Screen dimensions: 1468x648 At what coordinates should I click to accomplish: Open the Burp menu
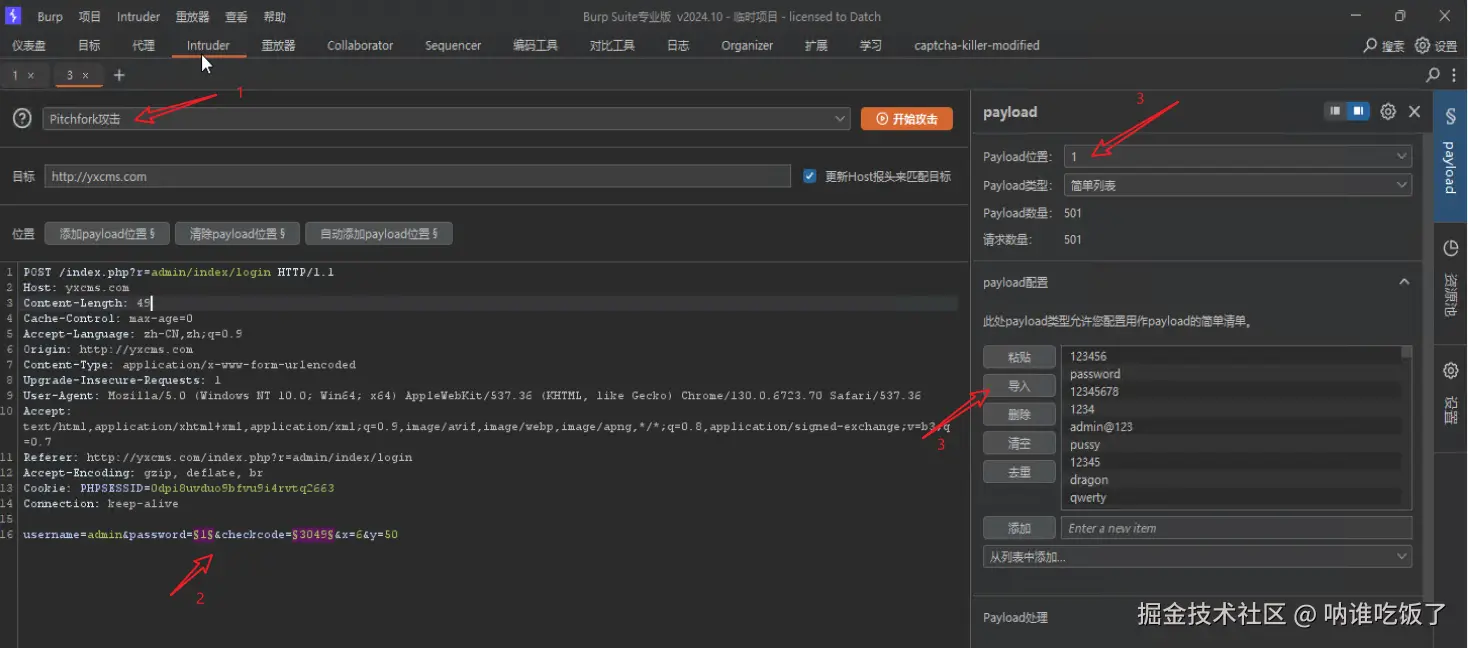(x=49, y=17)
